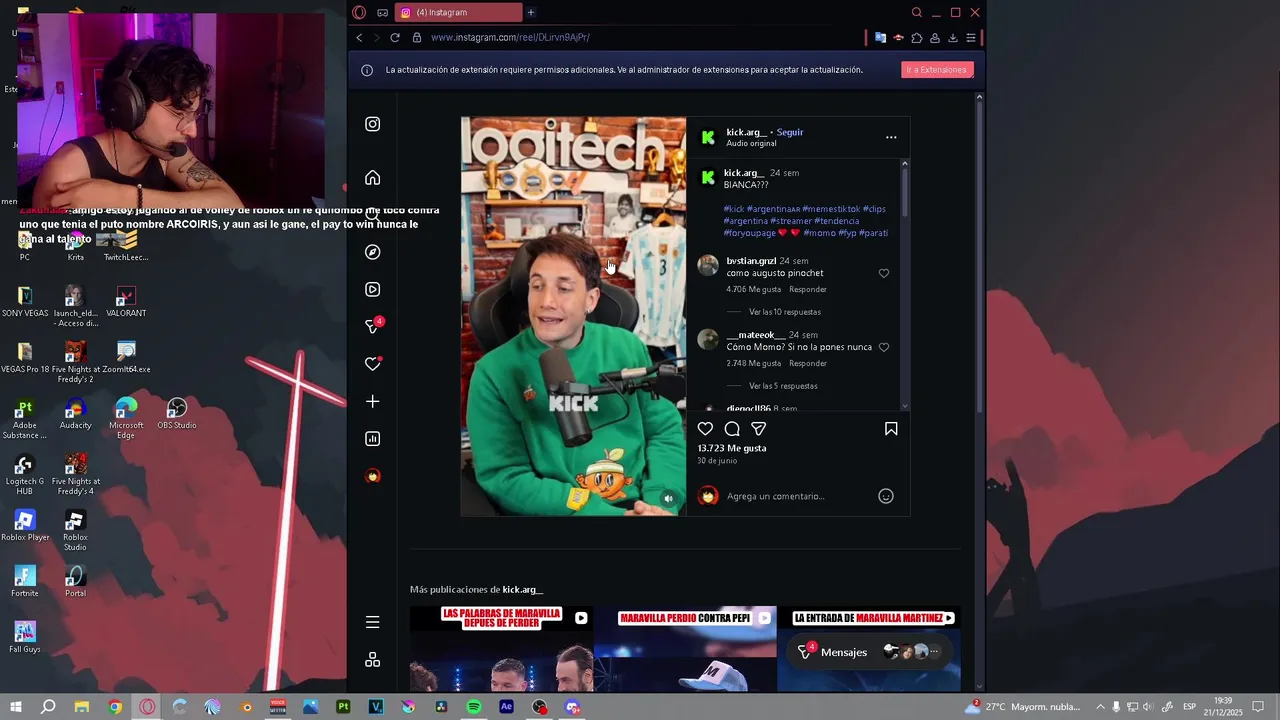Open the tab search magnifier in title bar
Image resolution: width=1280 pixels, height=720 pixels.
(x=916, y=12)
